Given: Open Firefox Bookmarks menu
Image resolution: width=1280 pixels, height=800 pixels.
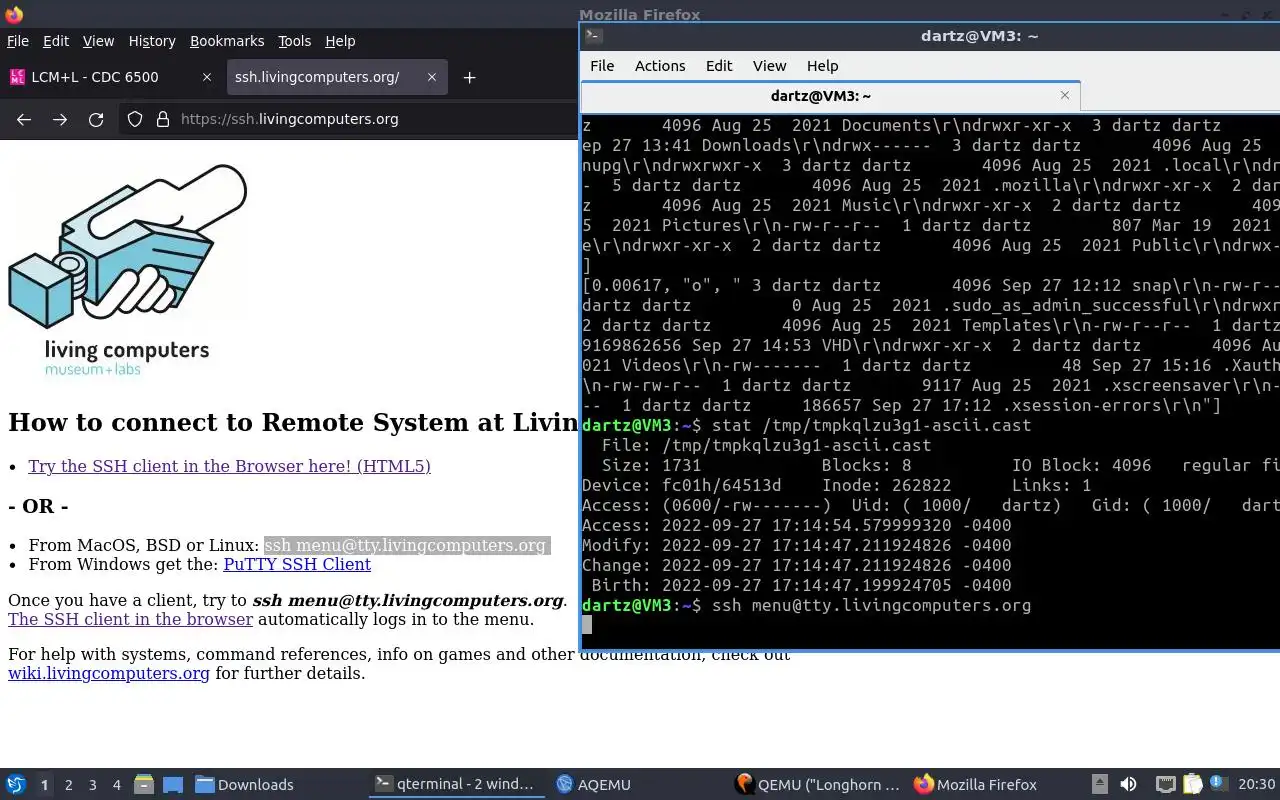Looking at the screenshot, I should [x=227, y=41].
